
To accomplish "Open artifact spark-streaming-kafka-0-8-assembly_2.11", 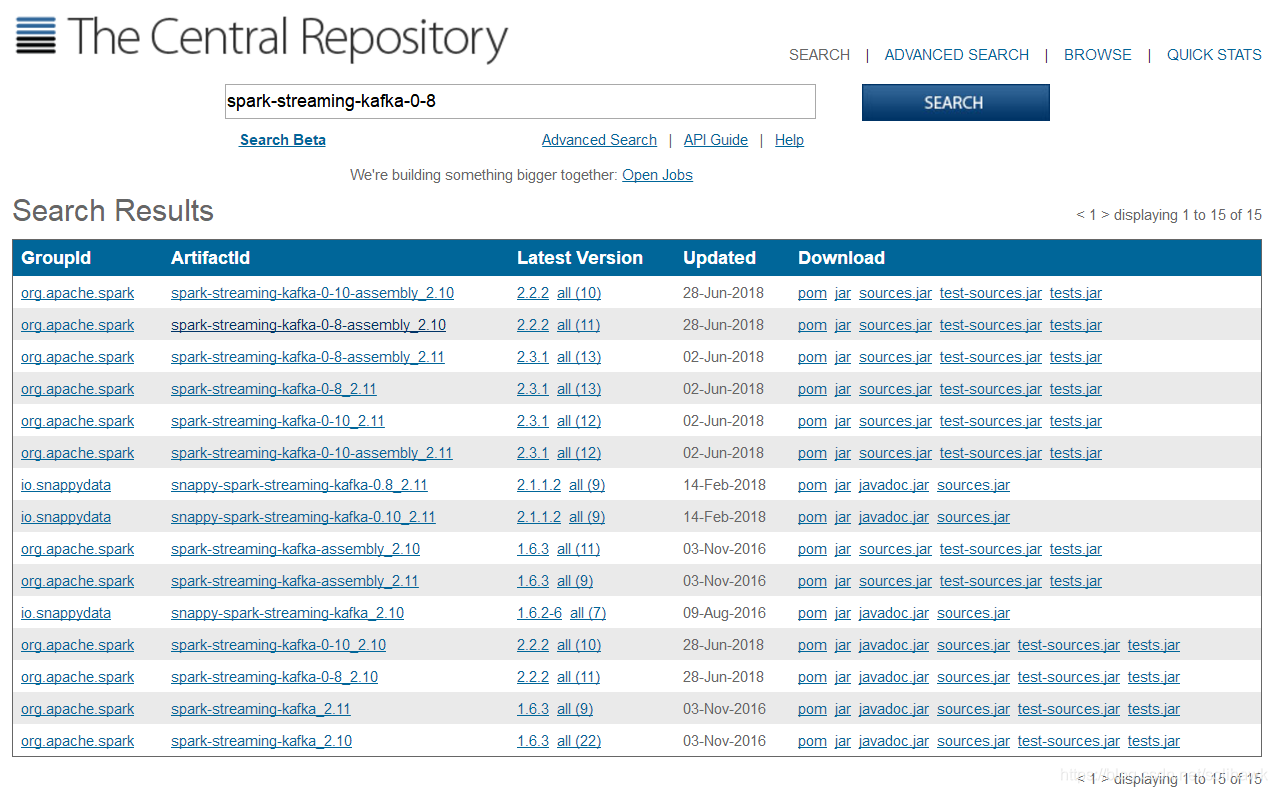I will tap(307, 357).
